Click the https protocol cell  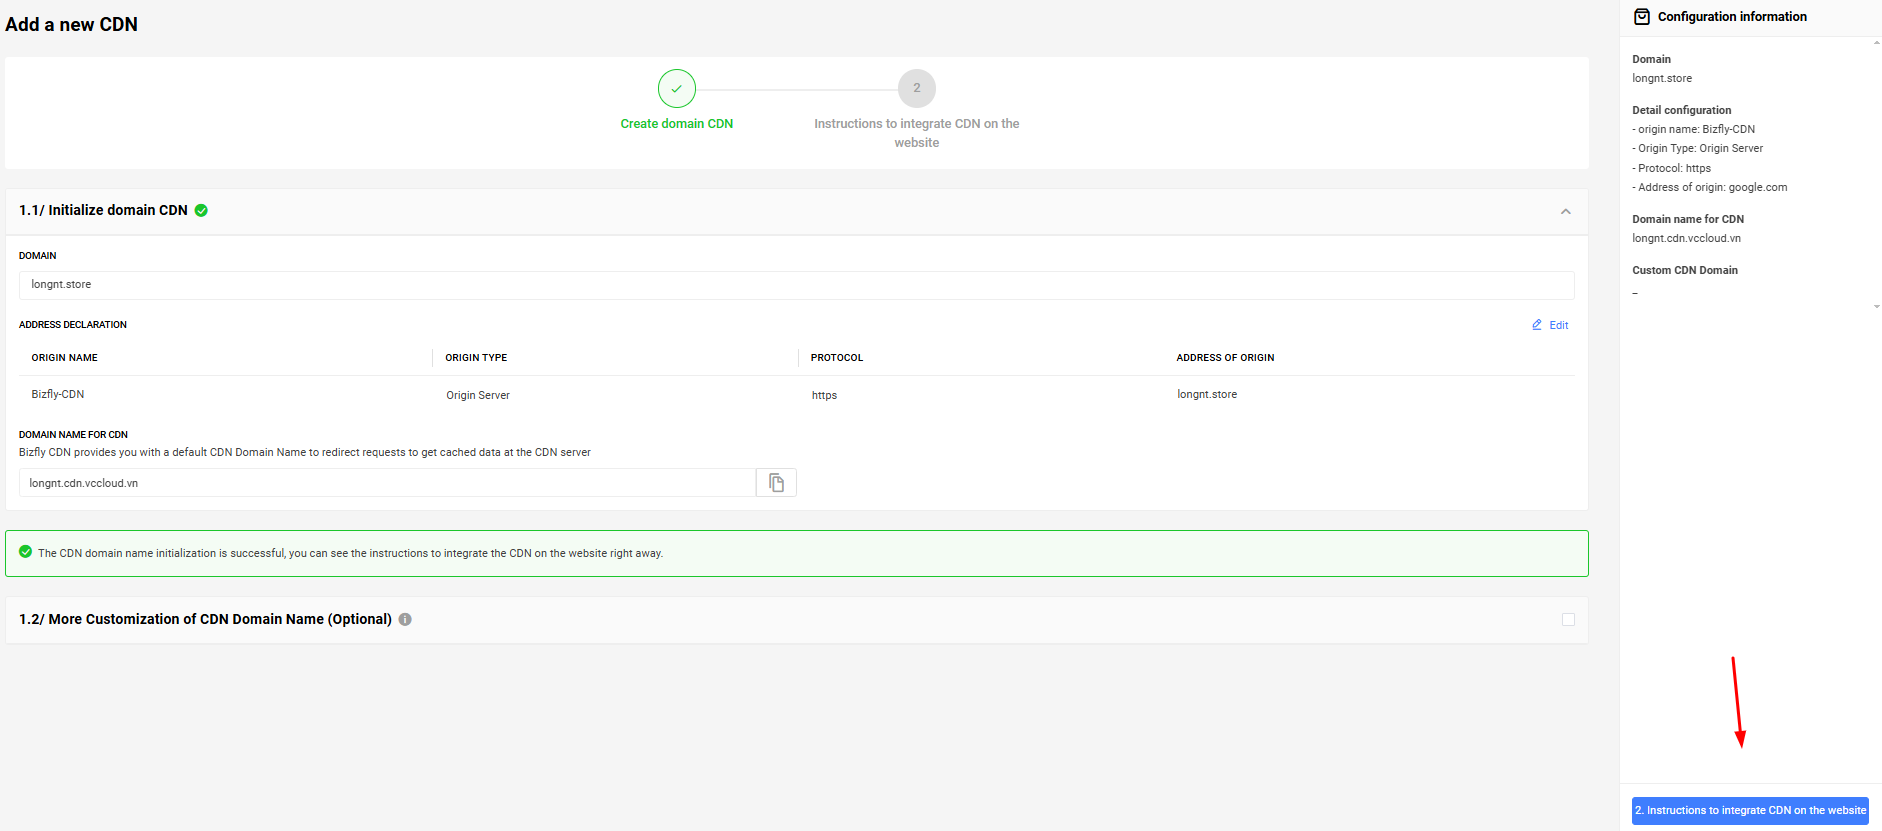click(824, 395)
